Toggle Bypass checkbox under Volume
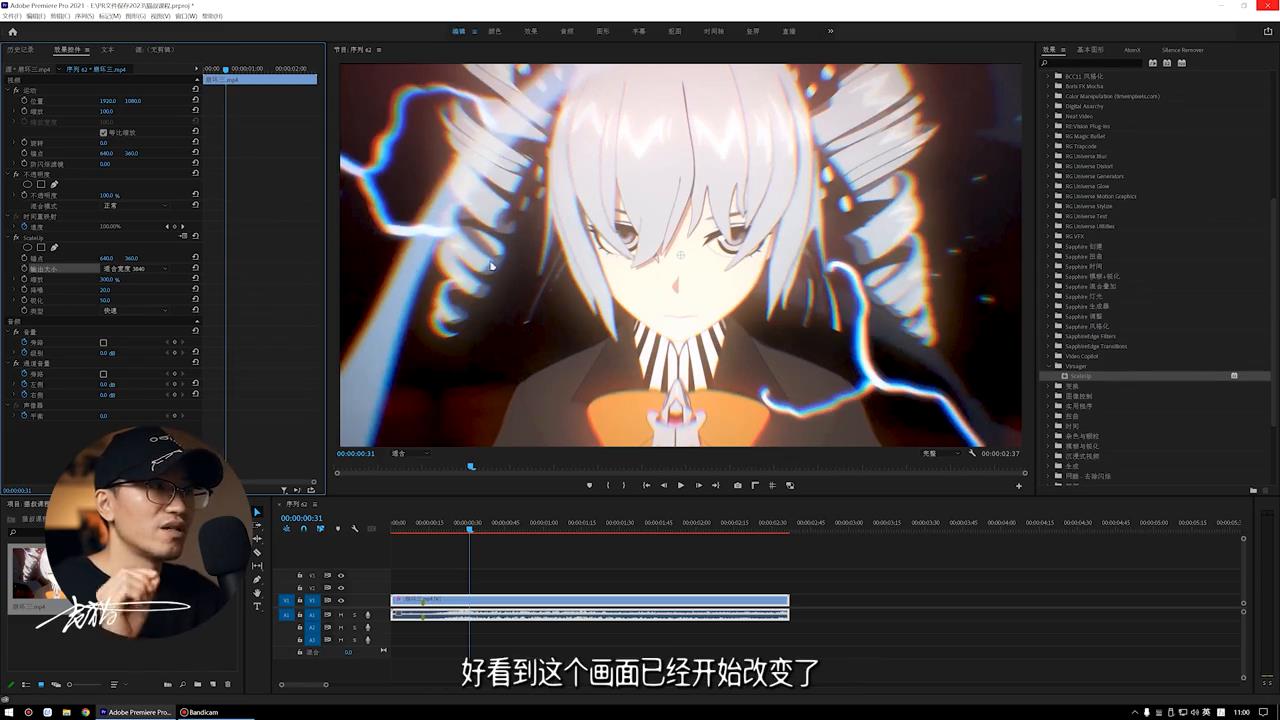Screen dimensions: 1280x720 [103, 343]
